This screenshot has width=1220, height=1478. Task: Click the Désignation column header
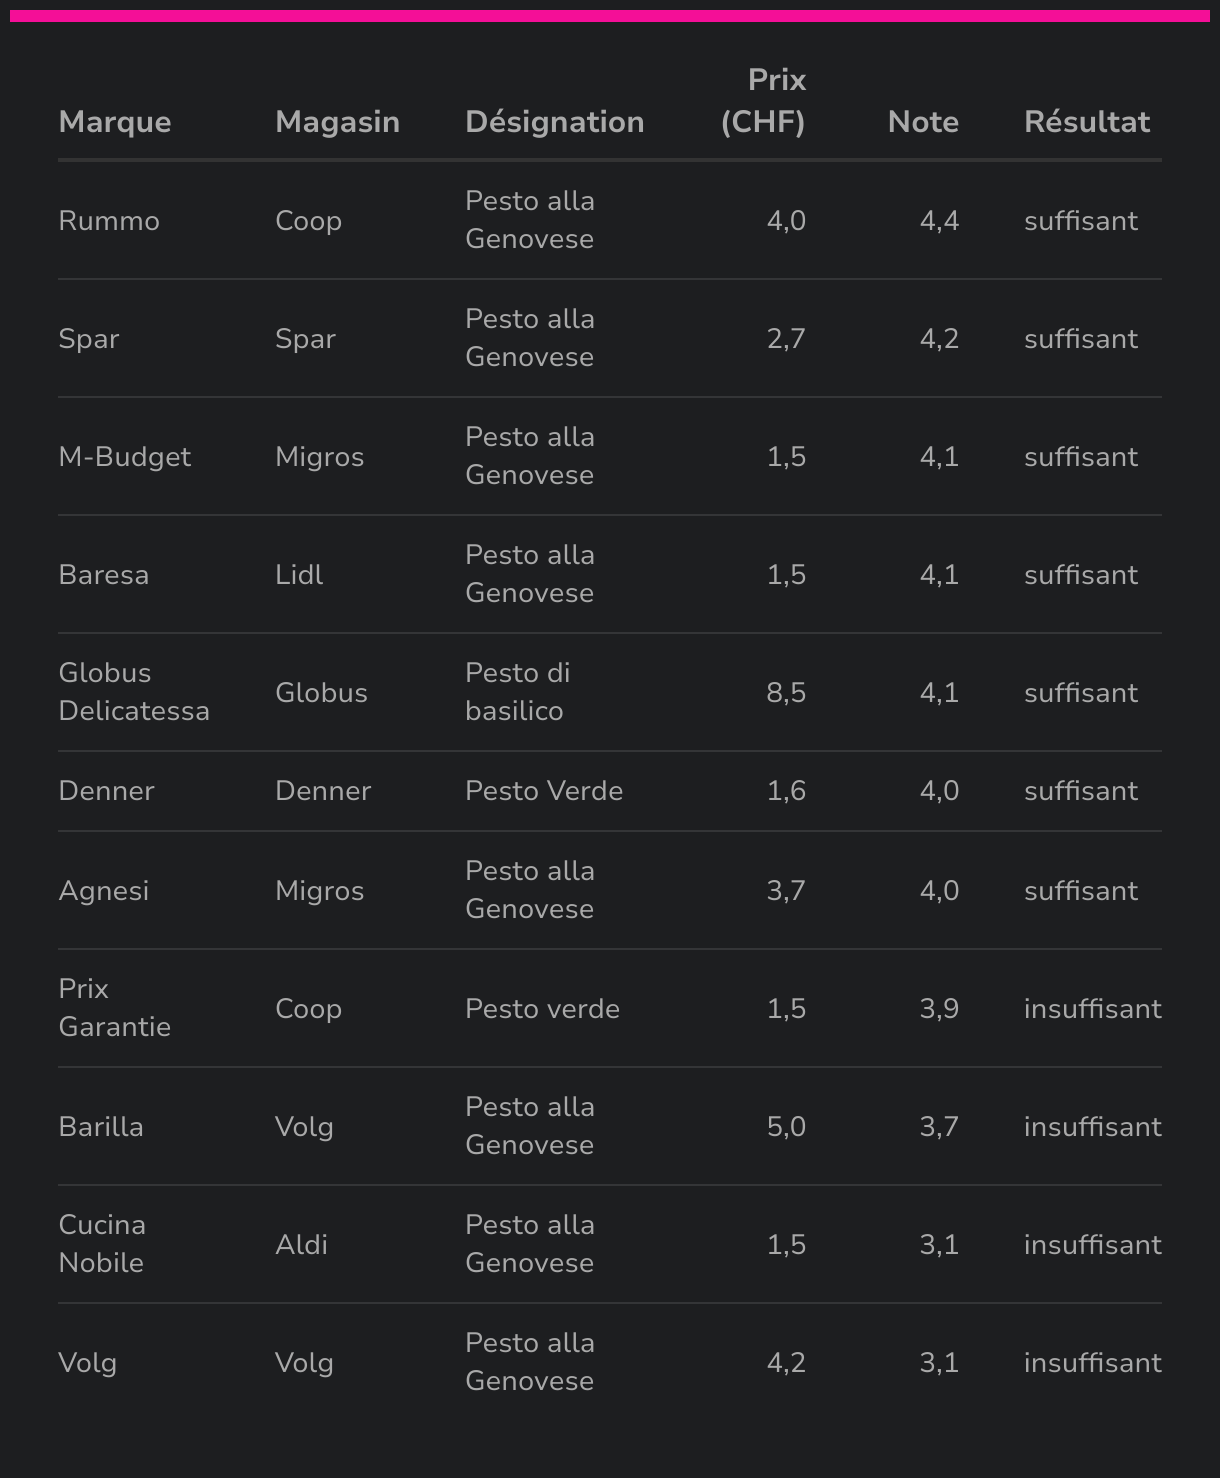(x=554, y=122)
